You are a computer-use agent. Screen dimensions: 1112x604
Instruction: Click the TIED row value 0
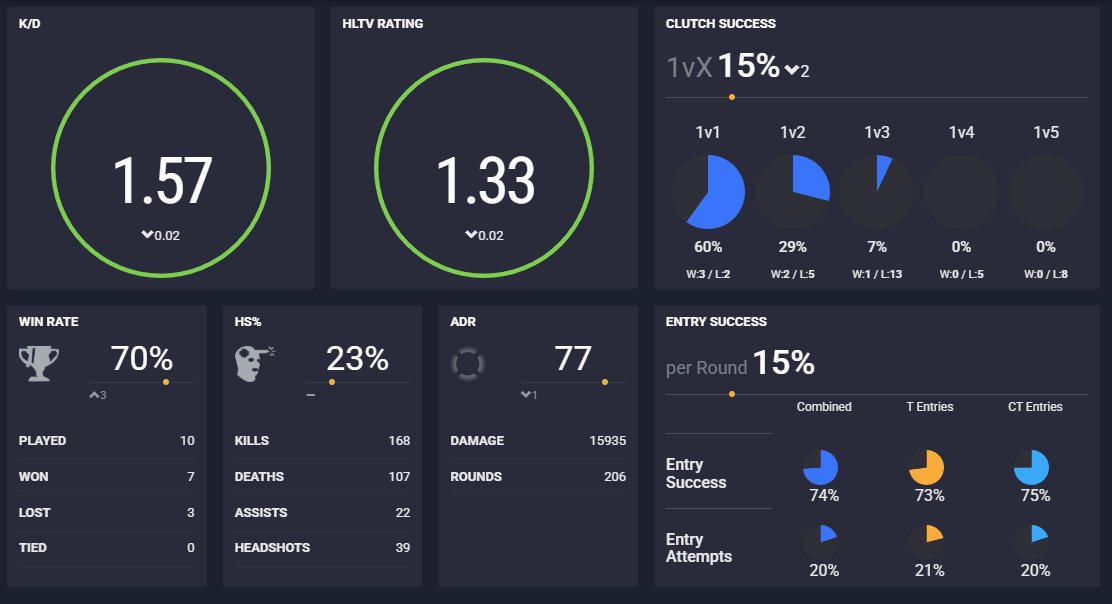pos(191,547)
